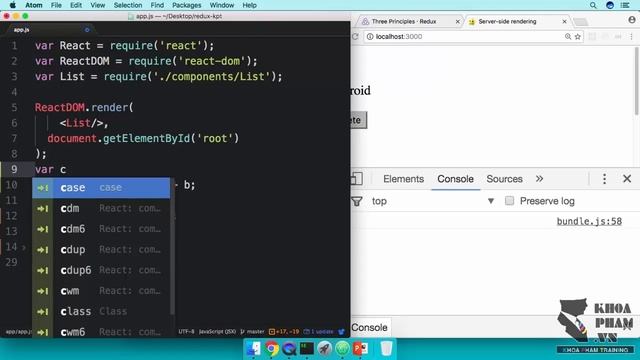Open the Selection menu
640x360 pixels.
[x=128, y=5]
